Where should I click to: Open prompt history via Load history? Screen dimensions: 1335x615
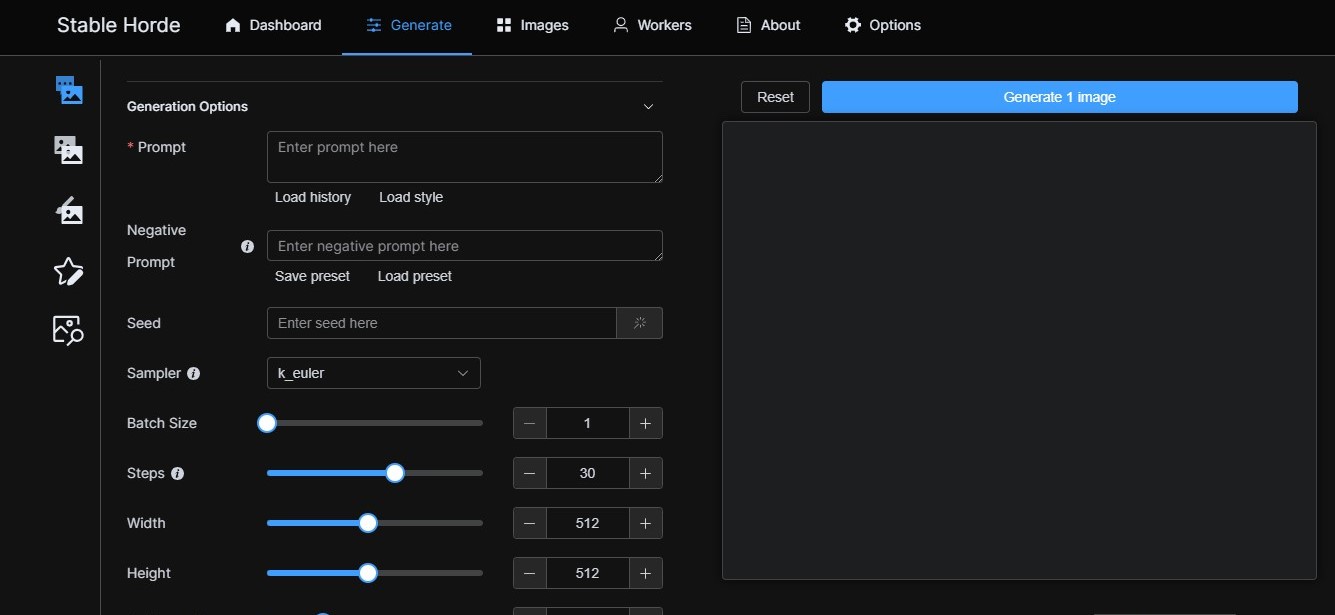click(x=312, y=197)
